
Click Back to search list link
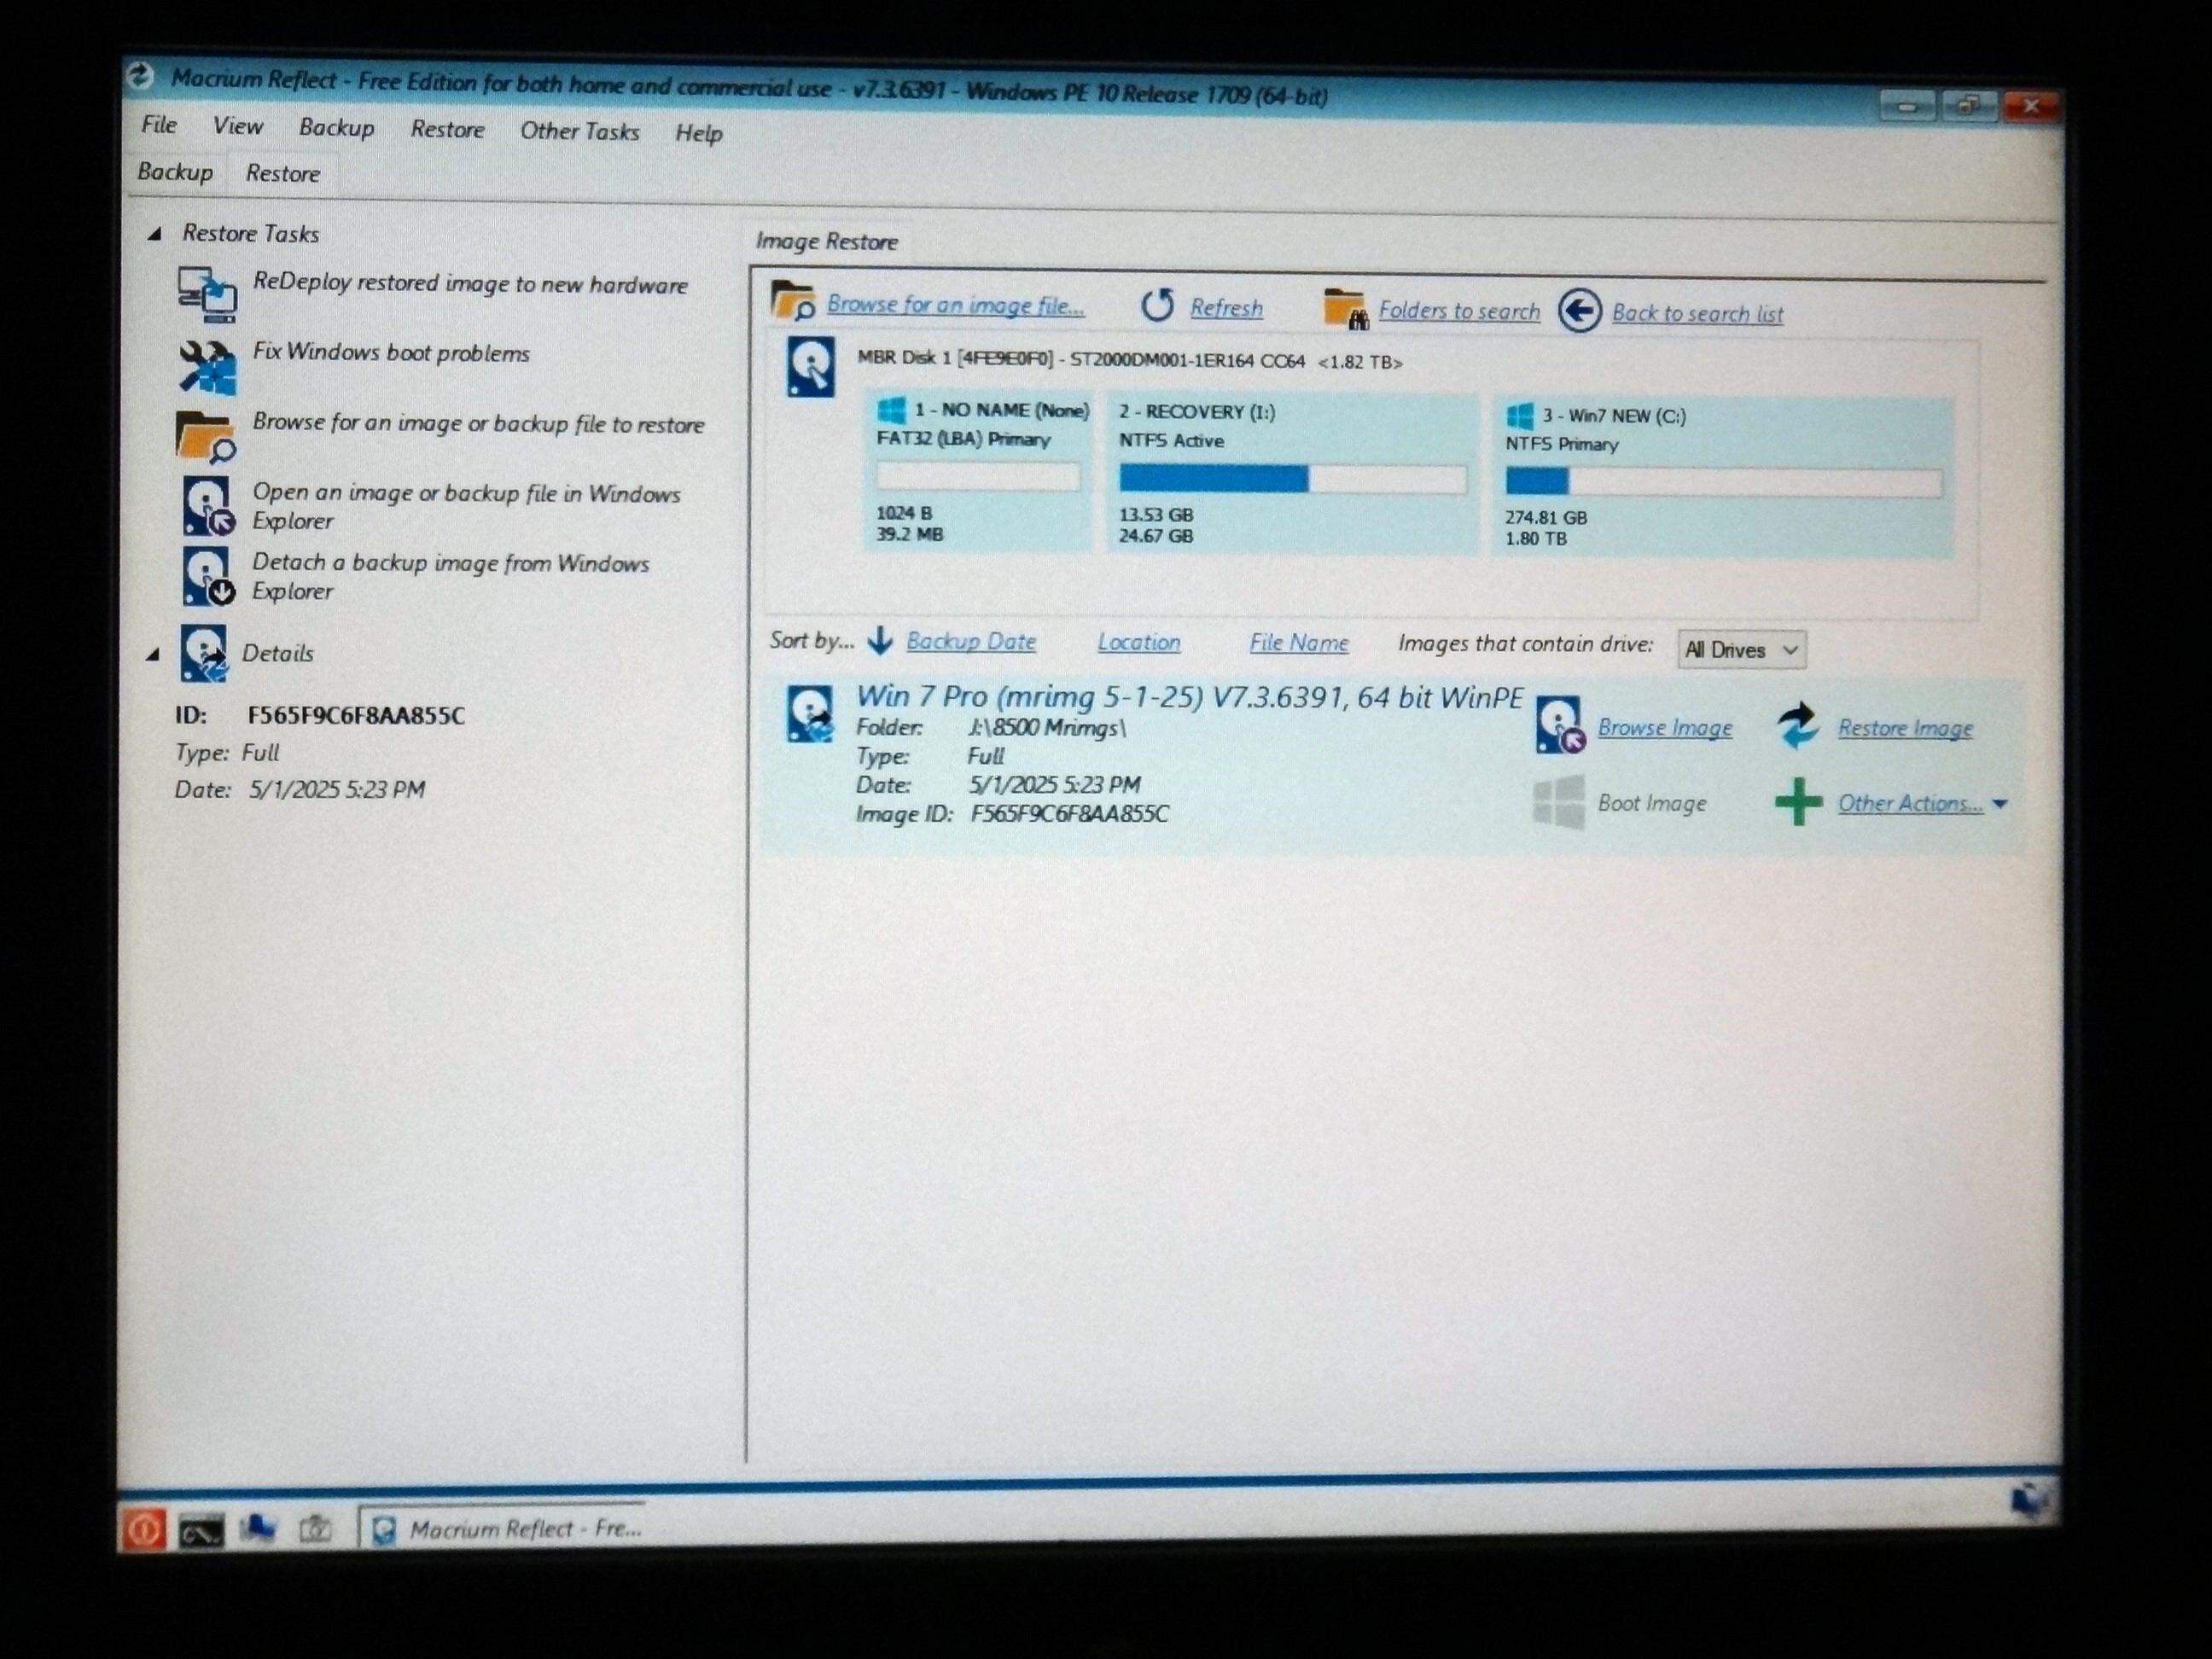pos(1697,313)
